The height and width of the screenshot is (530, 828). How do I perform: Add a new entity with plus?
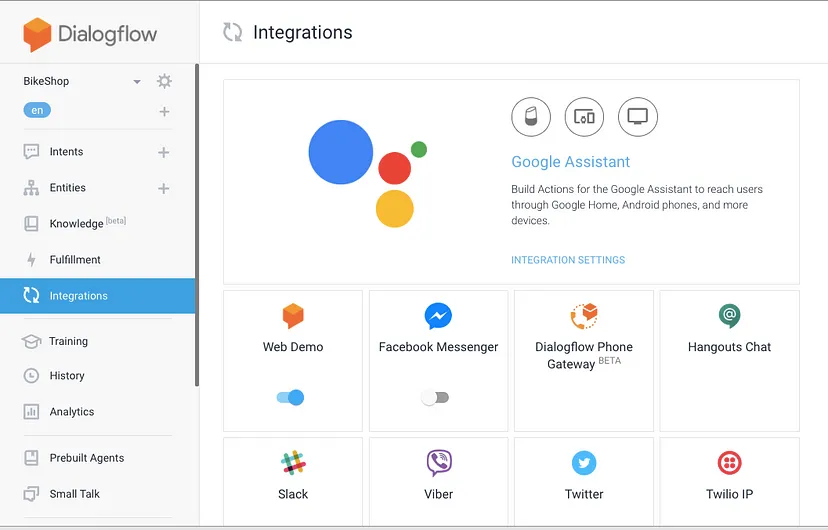[x=164, y=189]
